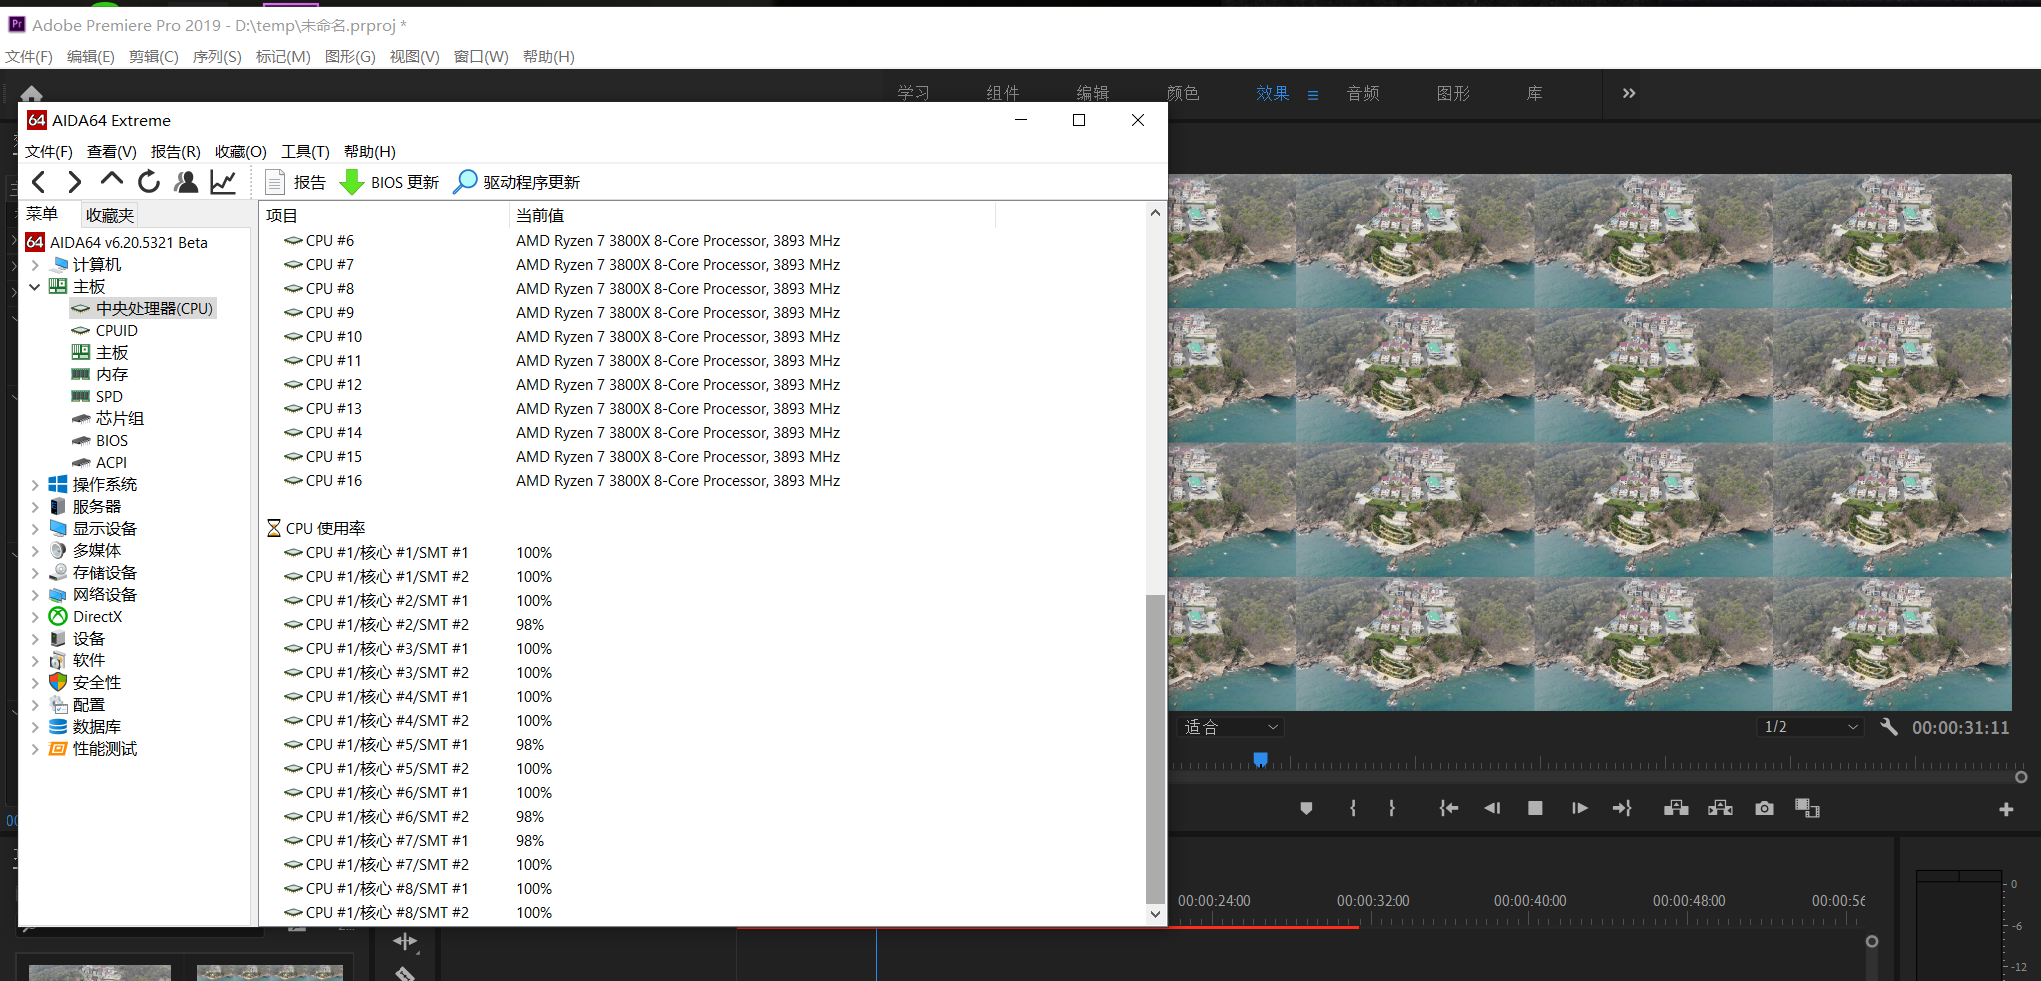The height and width of the screenshot is (981, 2041).
Task: Collapse the 主板 tree node
Action: pyautogui.click(x=35, y=287)
